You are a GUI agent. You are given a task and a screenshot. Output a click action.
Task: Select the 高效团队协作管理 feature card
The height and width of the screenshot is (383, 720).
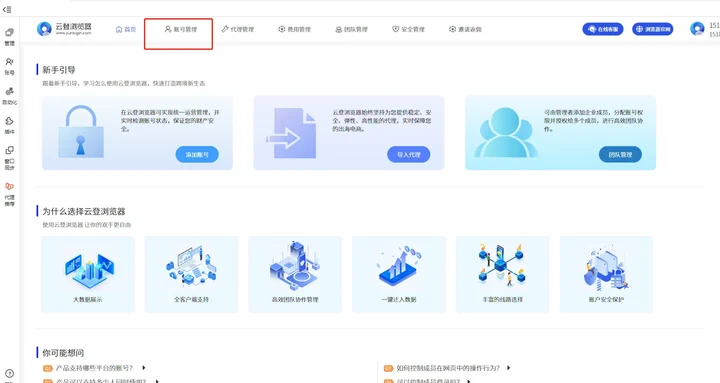click(x=295, y=274)
